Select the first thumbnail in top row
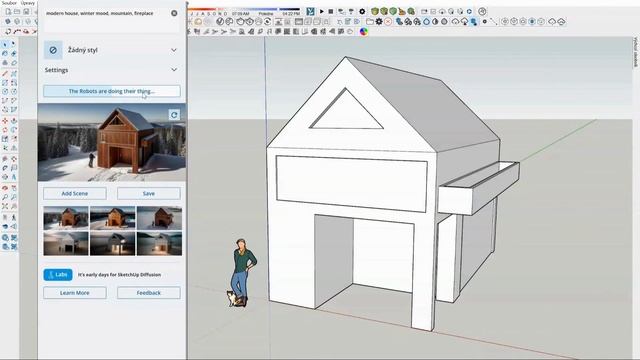The width and height of the screenshot is (640, 360). pyautogui.click(x=66, y=218)
